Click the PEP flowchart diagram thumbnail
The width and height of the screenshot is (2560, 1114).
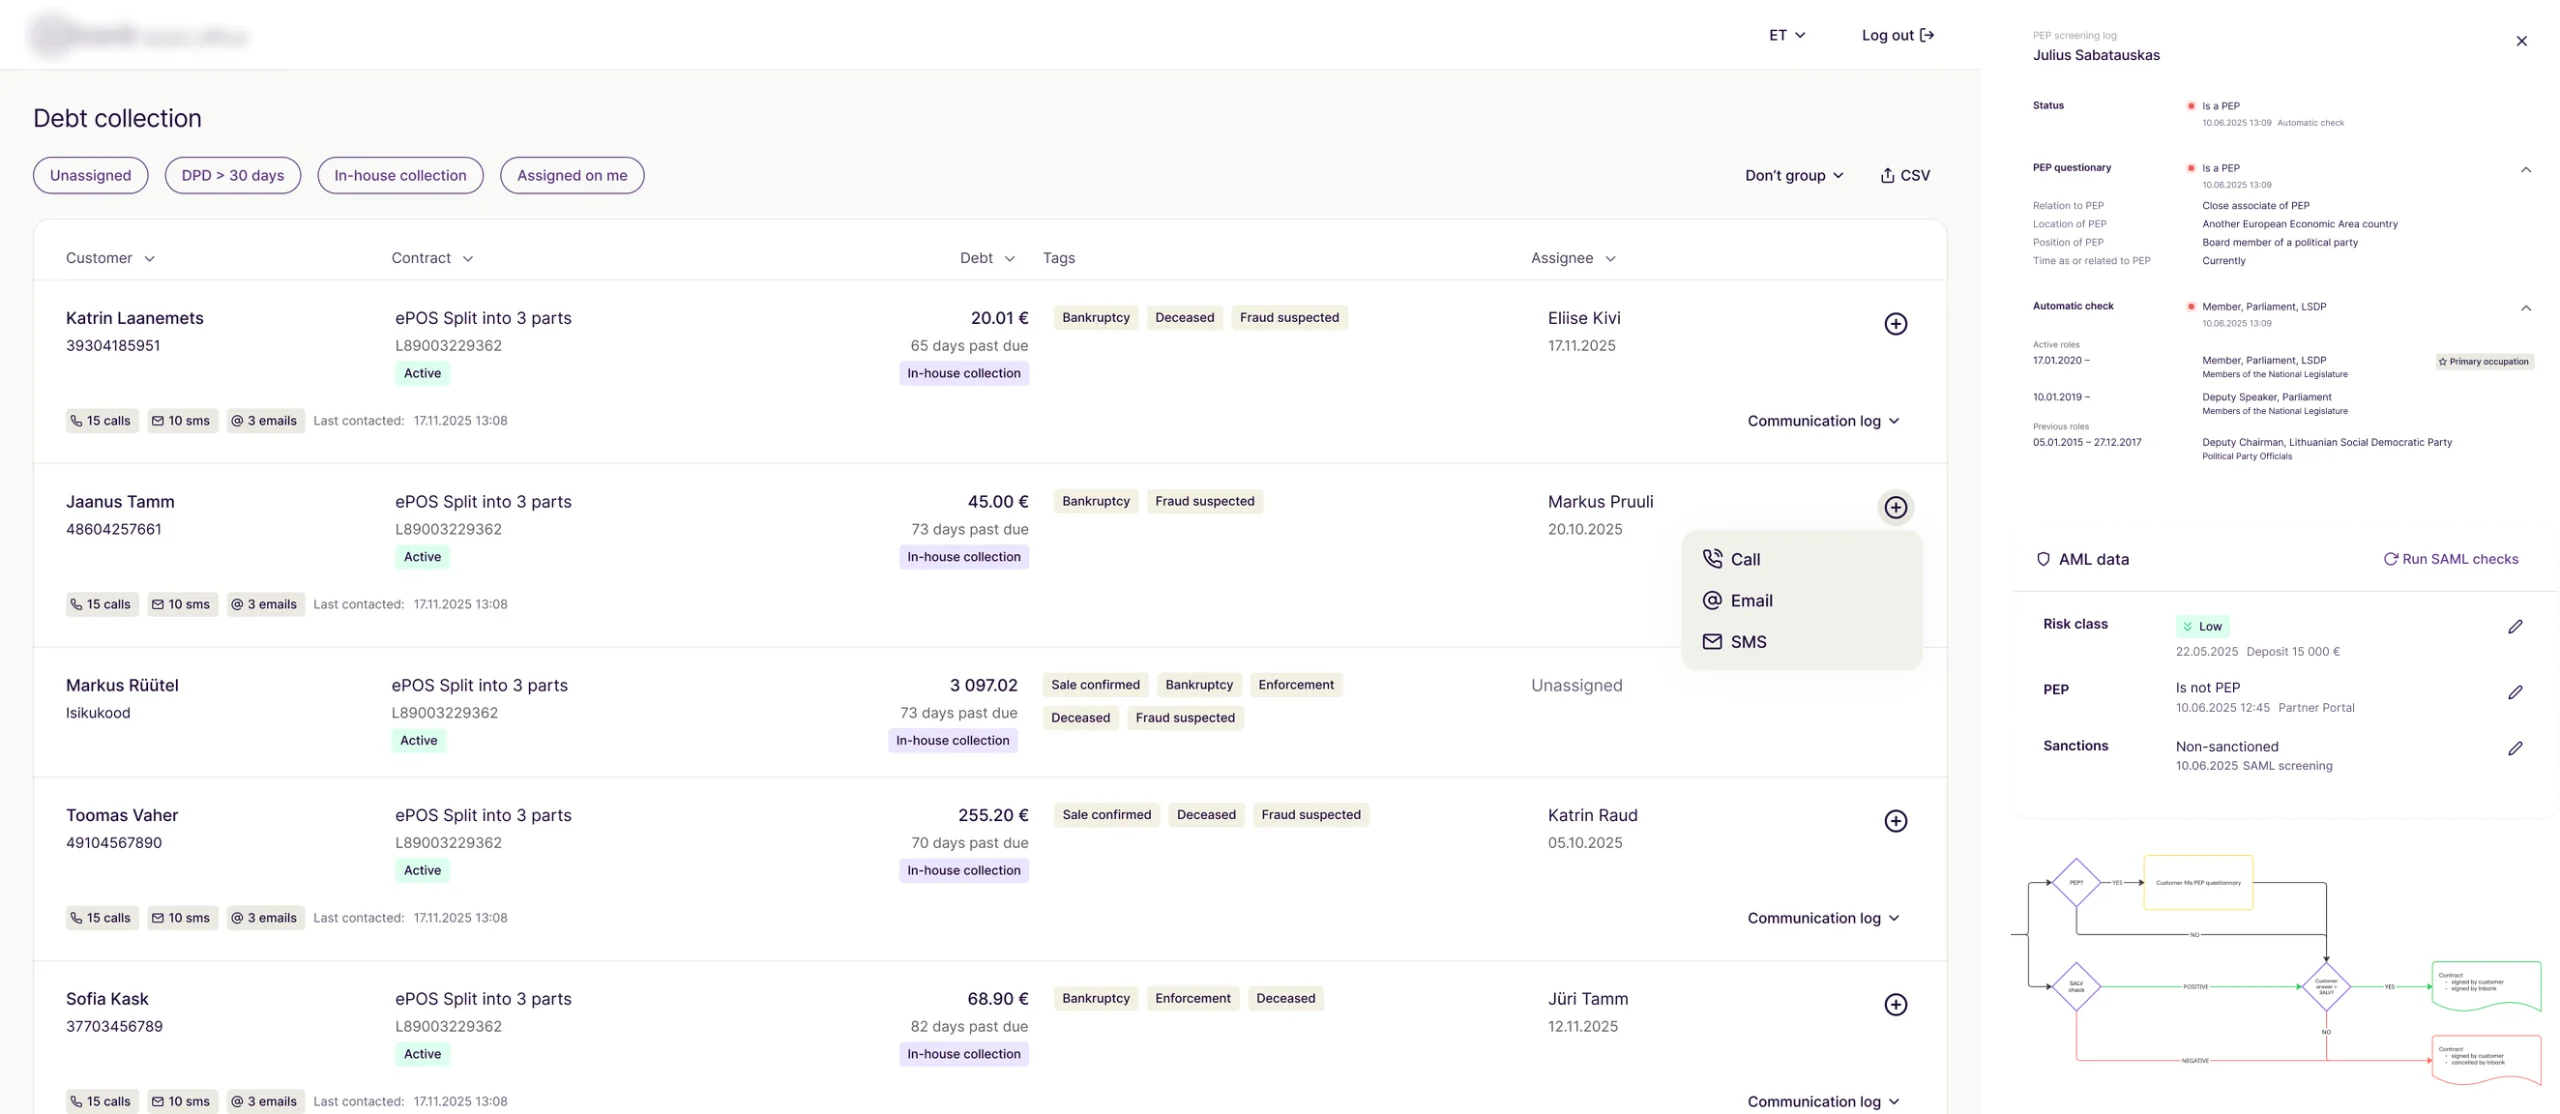point(2275,970)
